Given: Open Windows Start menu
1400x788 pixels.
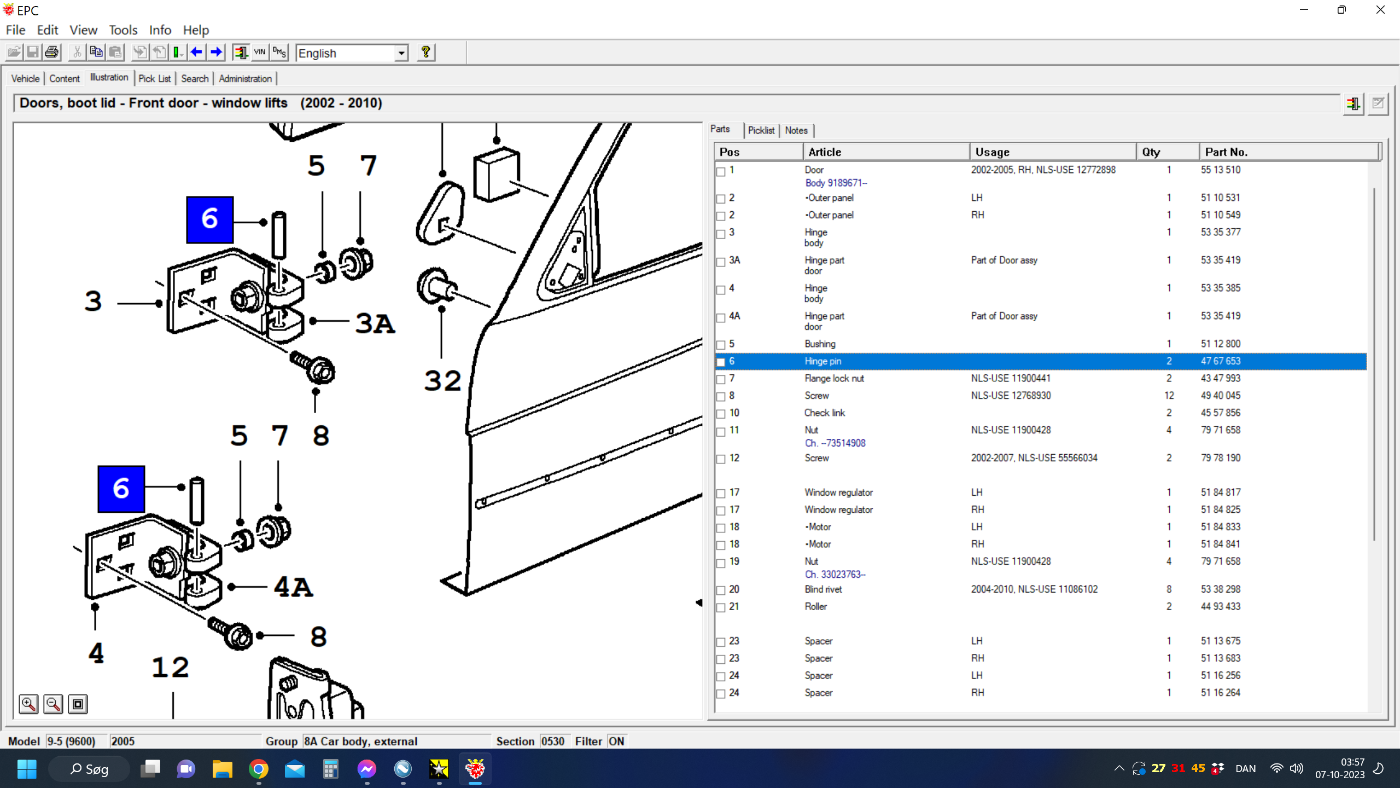Looking at the screenshot, I should (27, 769).
